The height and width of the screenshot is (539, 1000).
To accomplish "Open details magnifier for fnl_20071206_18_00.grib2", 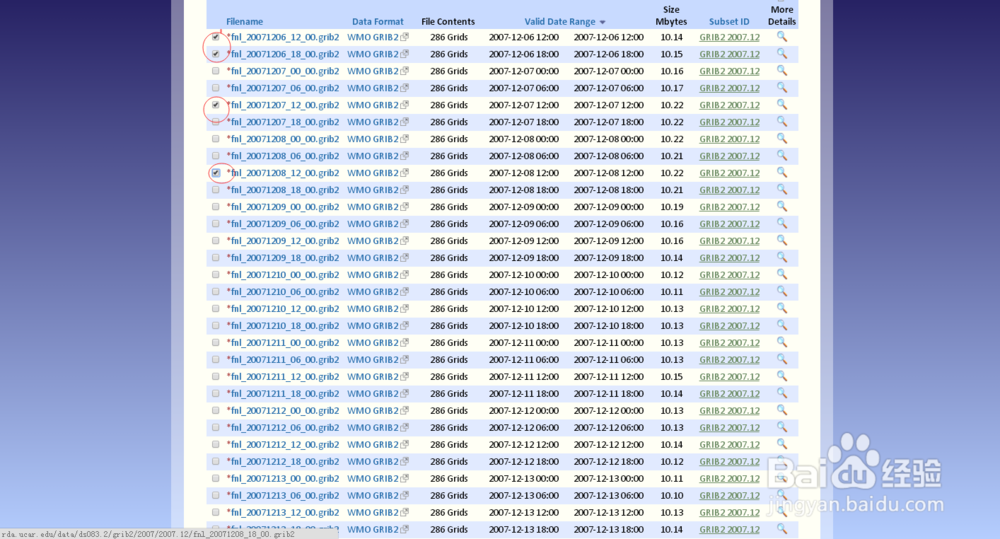I will (x=782, y=54).
